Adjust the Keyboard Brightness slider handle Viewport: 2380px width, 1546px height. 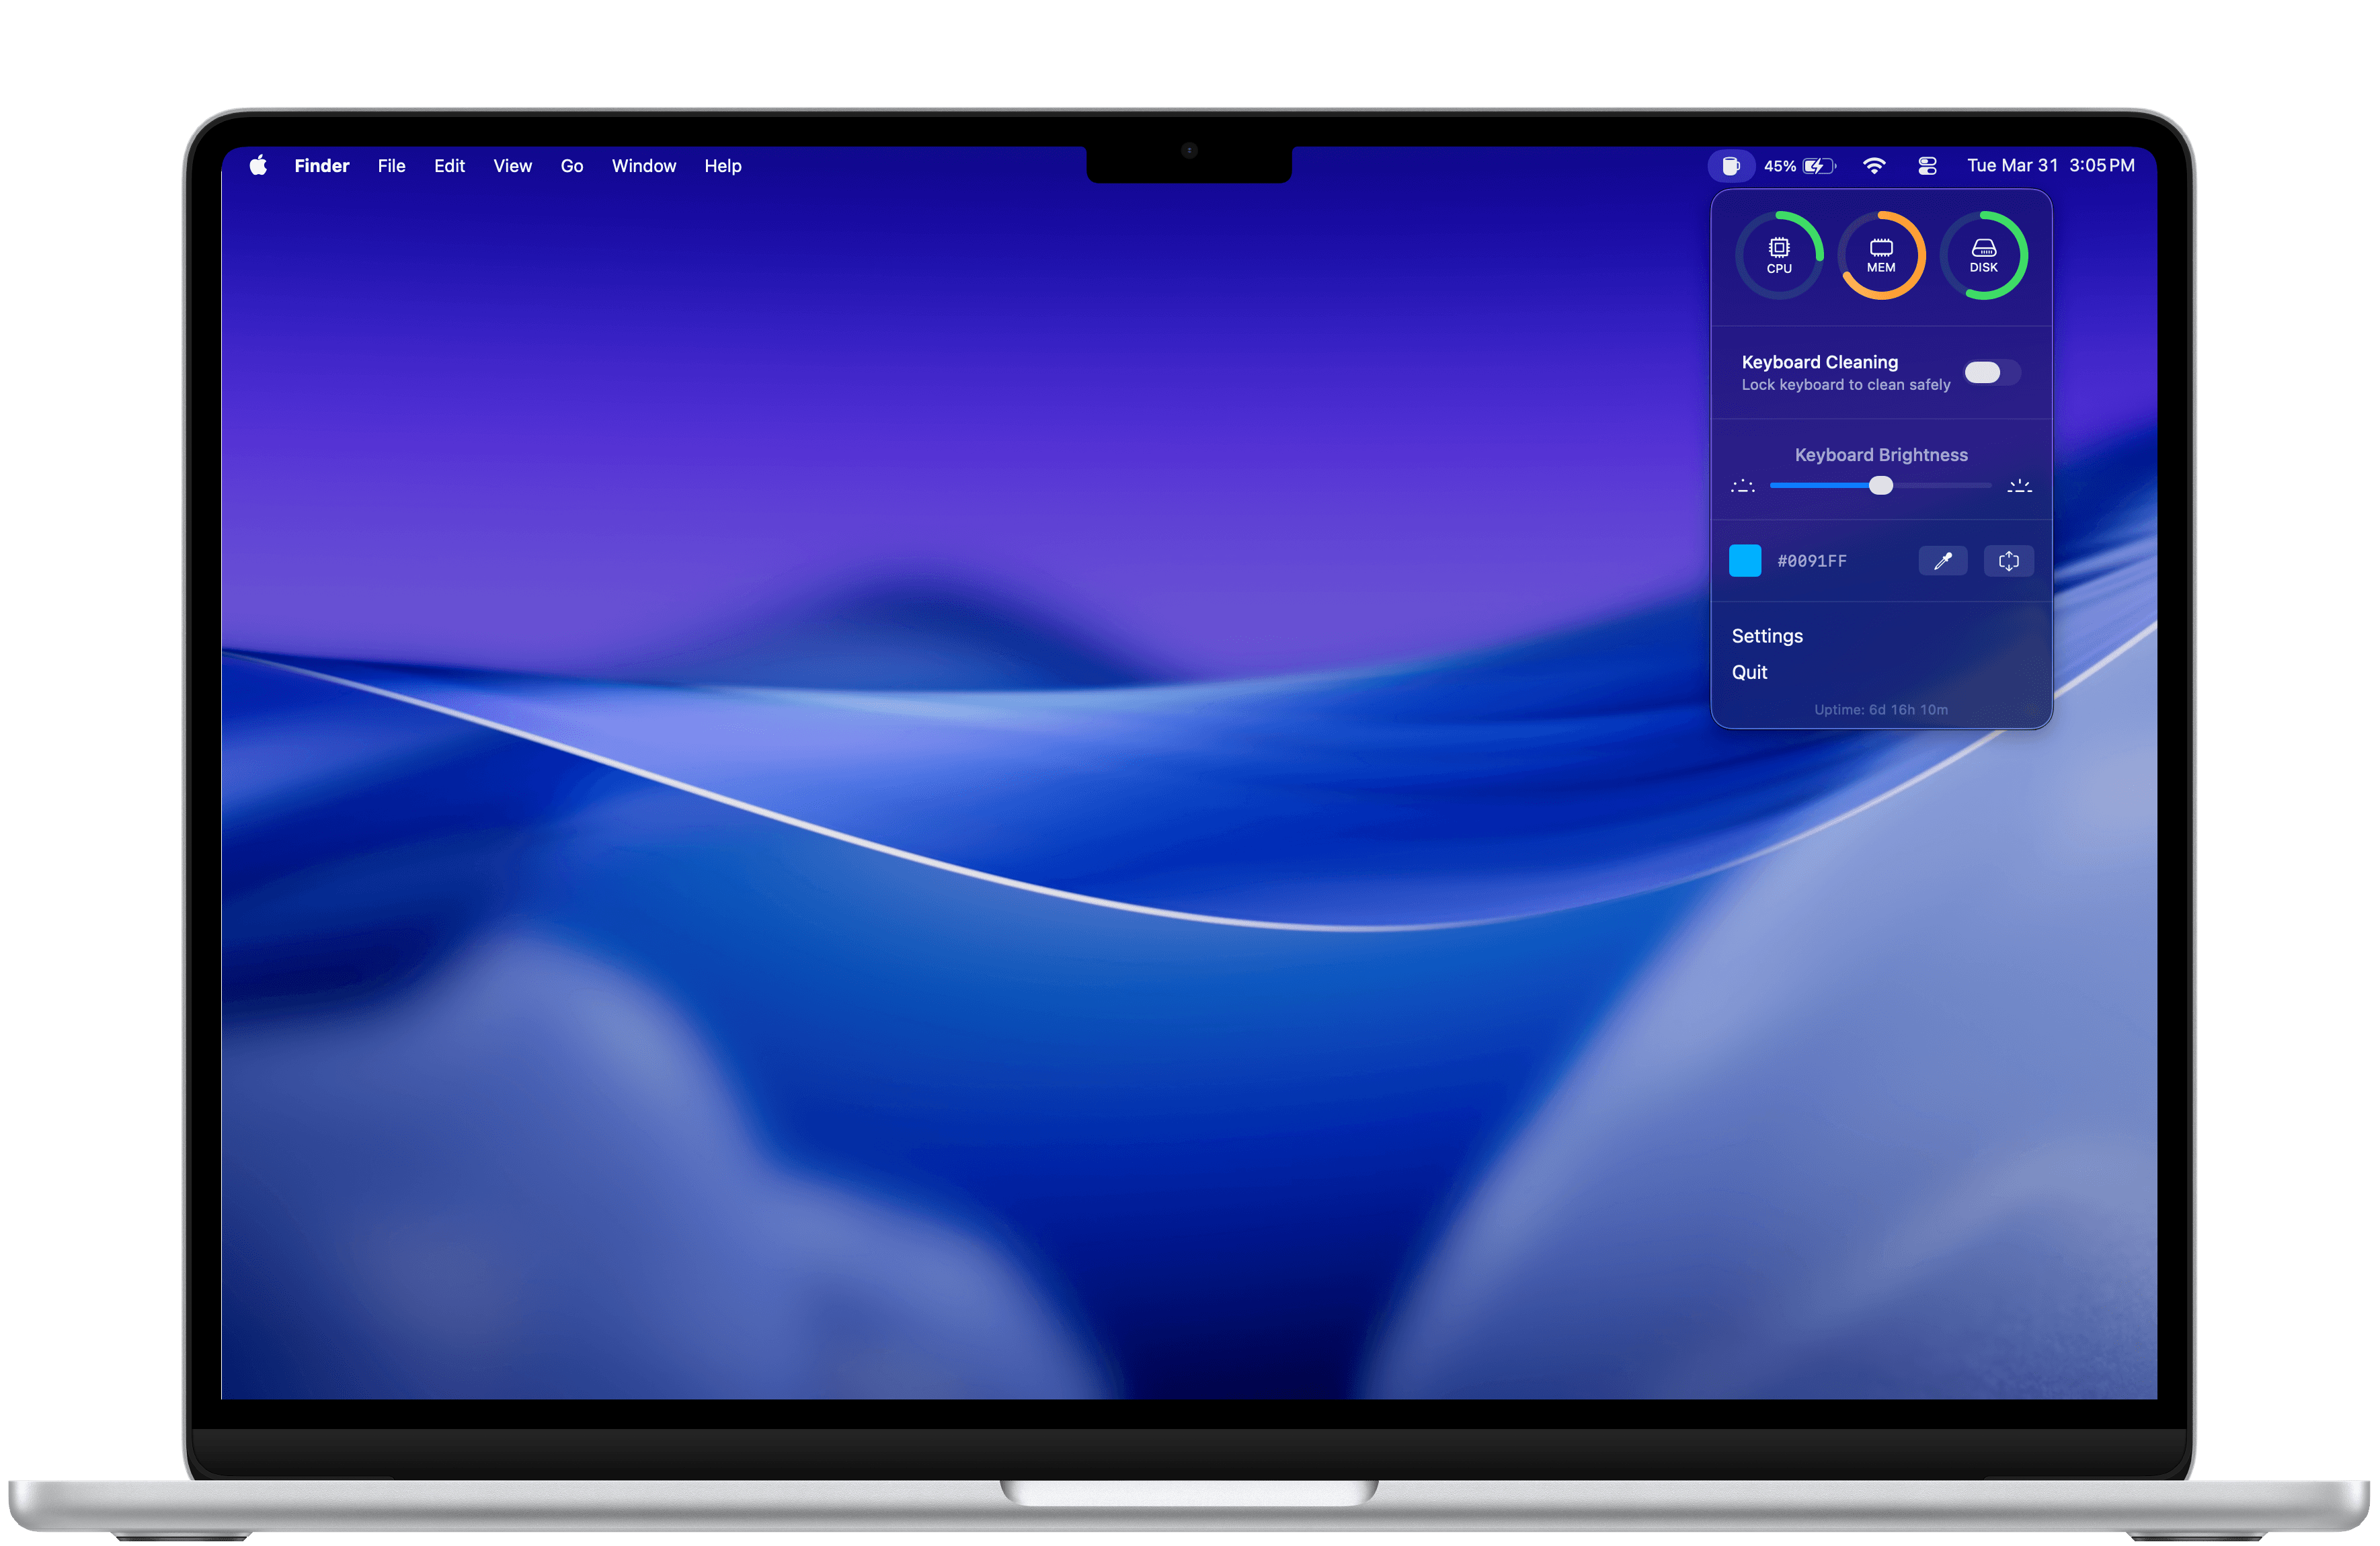click(1881, 486)
